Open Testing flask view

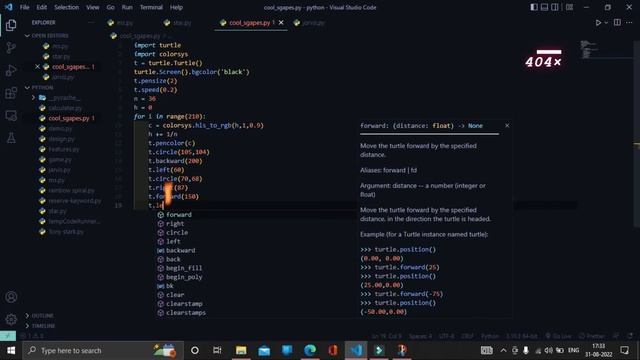point(11,138)
